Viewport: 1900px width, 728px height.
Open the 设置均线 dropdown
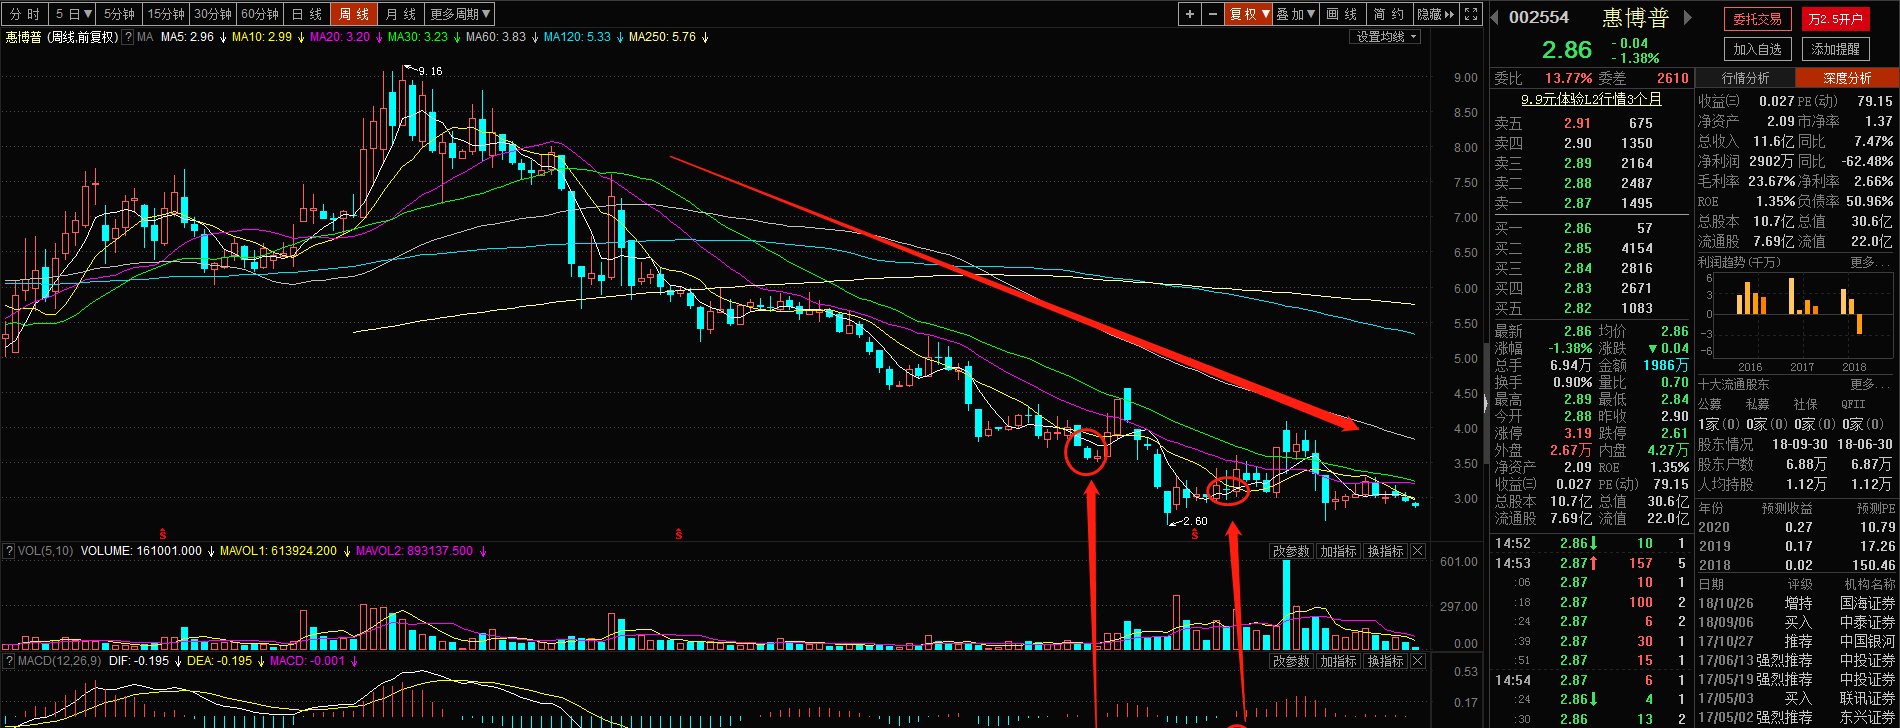pyautogui.click(x=1385, y=36)
